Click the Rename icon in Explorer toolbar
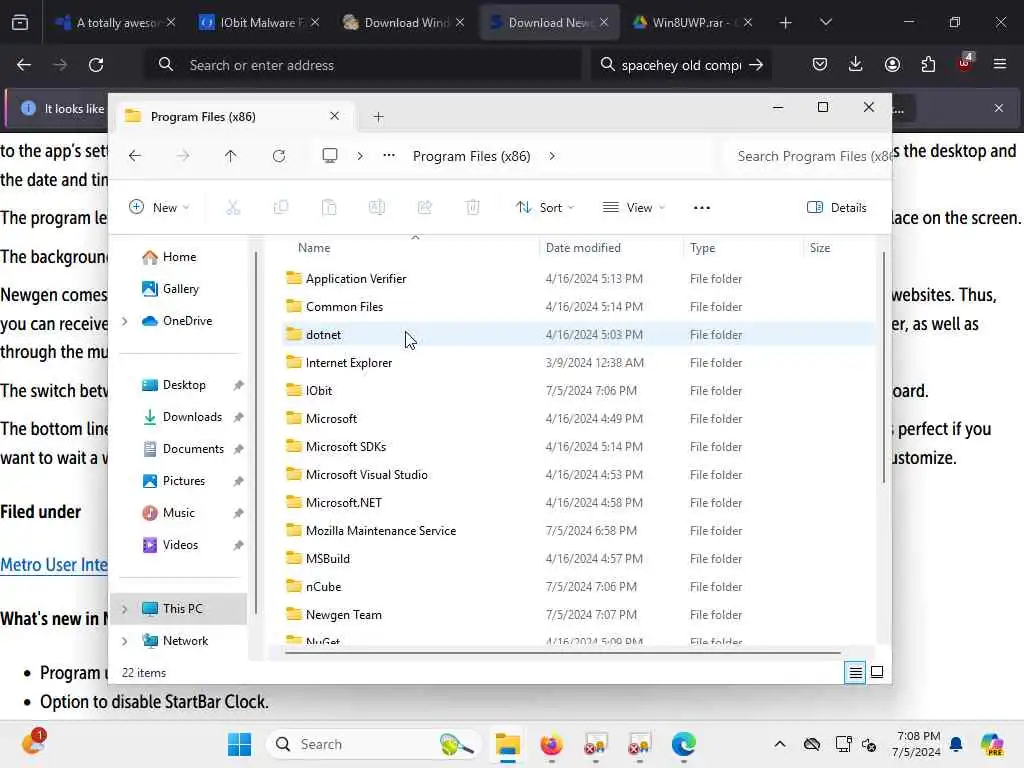This screenshot has height=768, width=1024. pyautogui.click(x=377, y=208)
